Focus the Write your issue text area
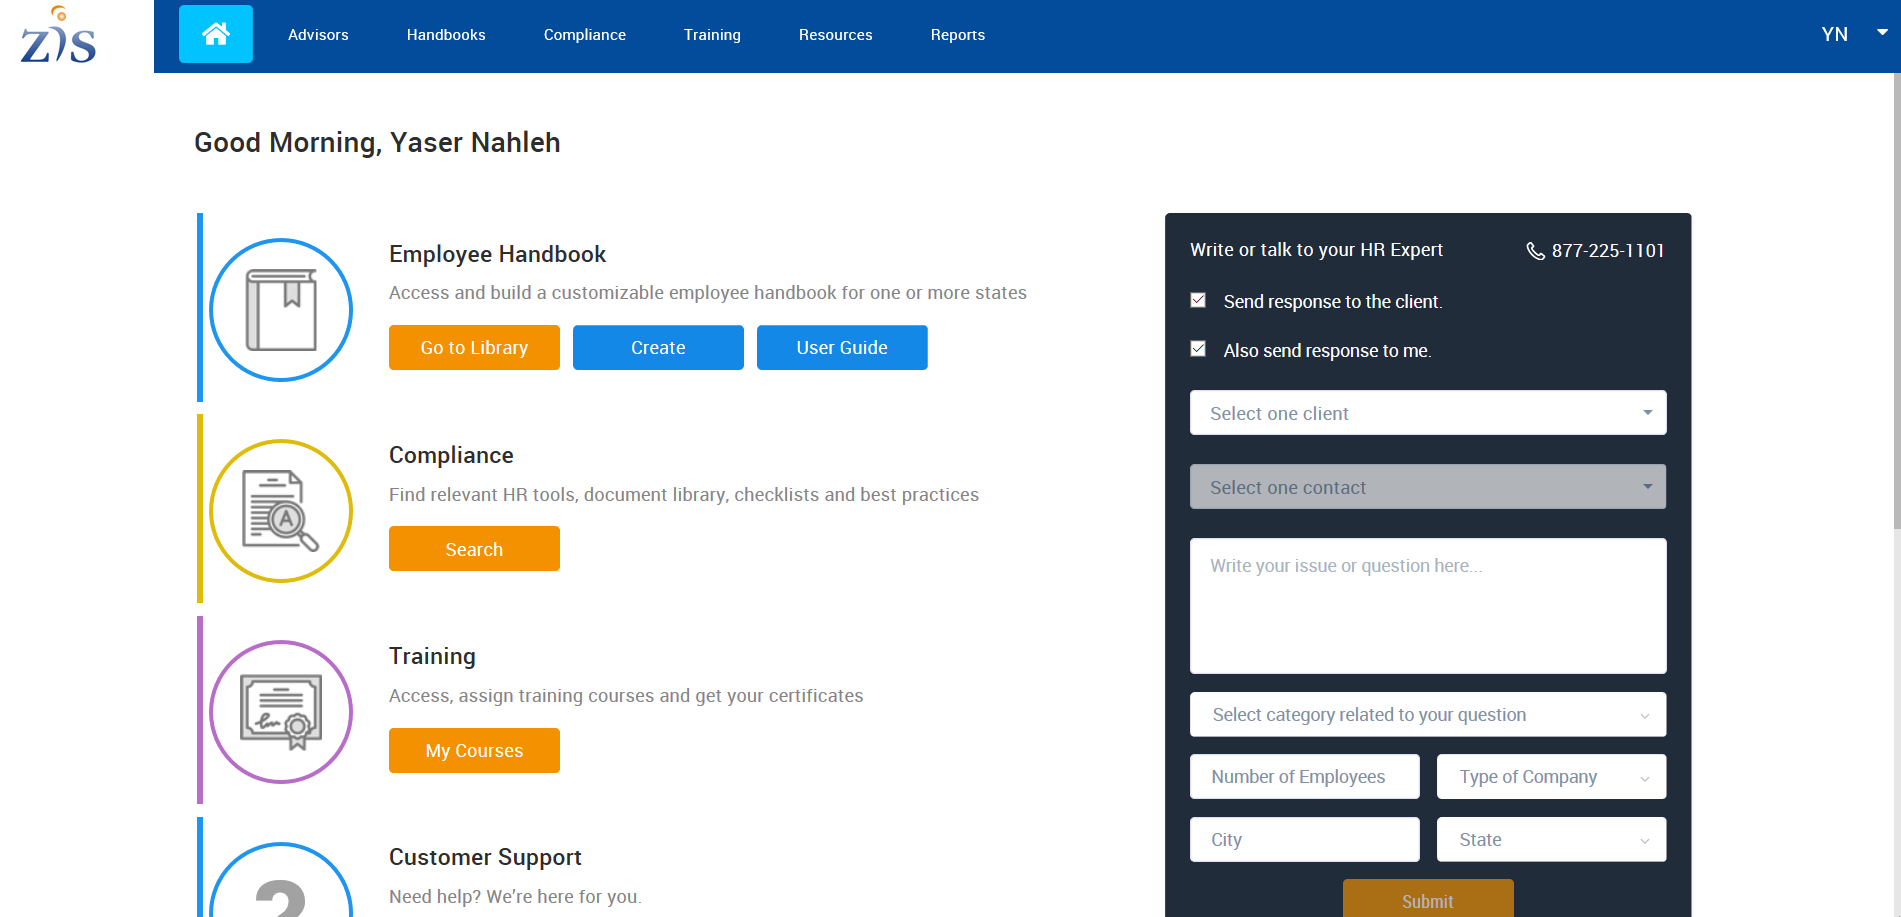The image size is (1901, 917). point(1427,606)
